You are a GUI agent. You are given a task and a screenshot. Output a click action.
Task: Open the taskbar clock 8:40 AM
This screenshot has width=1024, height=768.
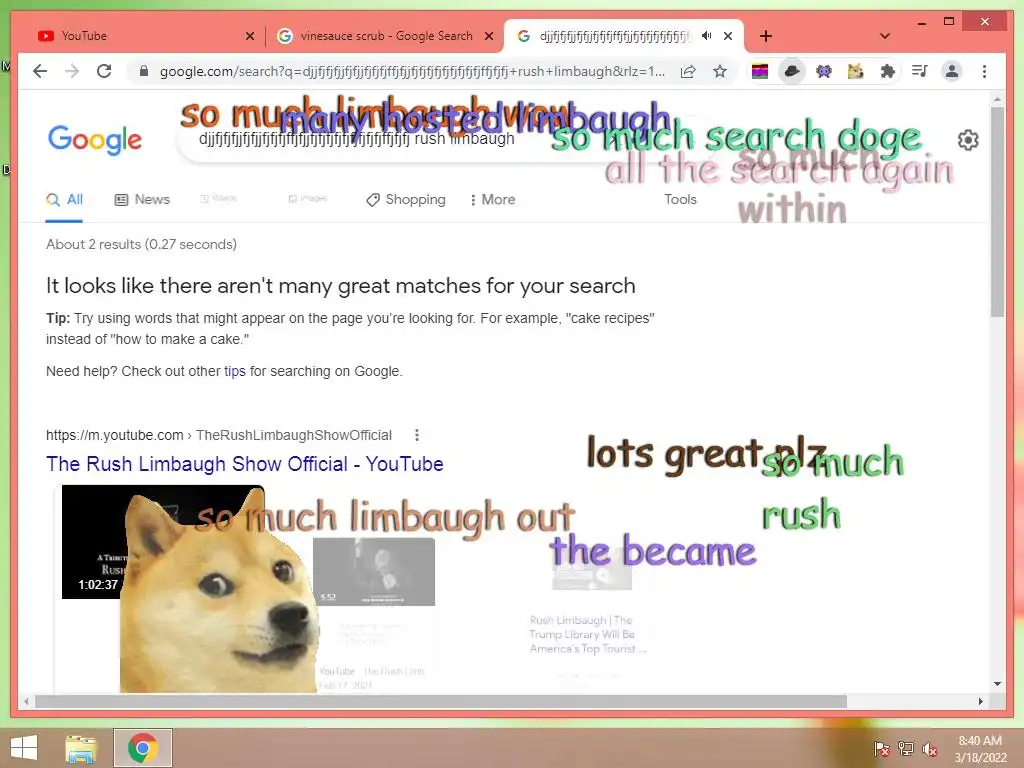[980, 749]
